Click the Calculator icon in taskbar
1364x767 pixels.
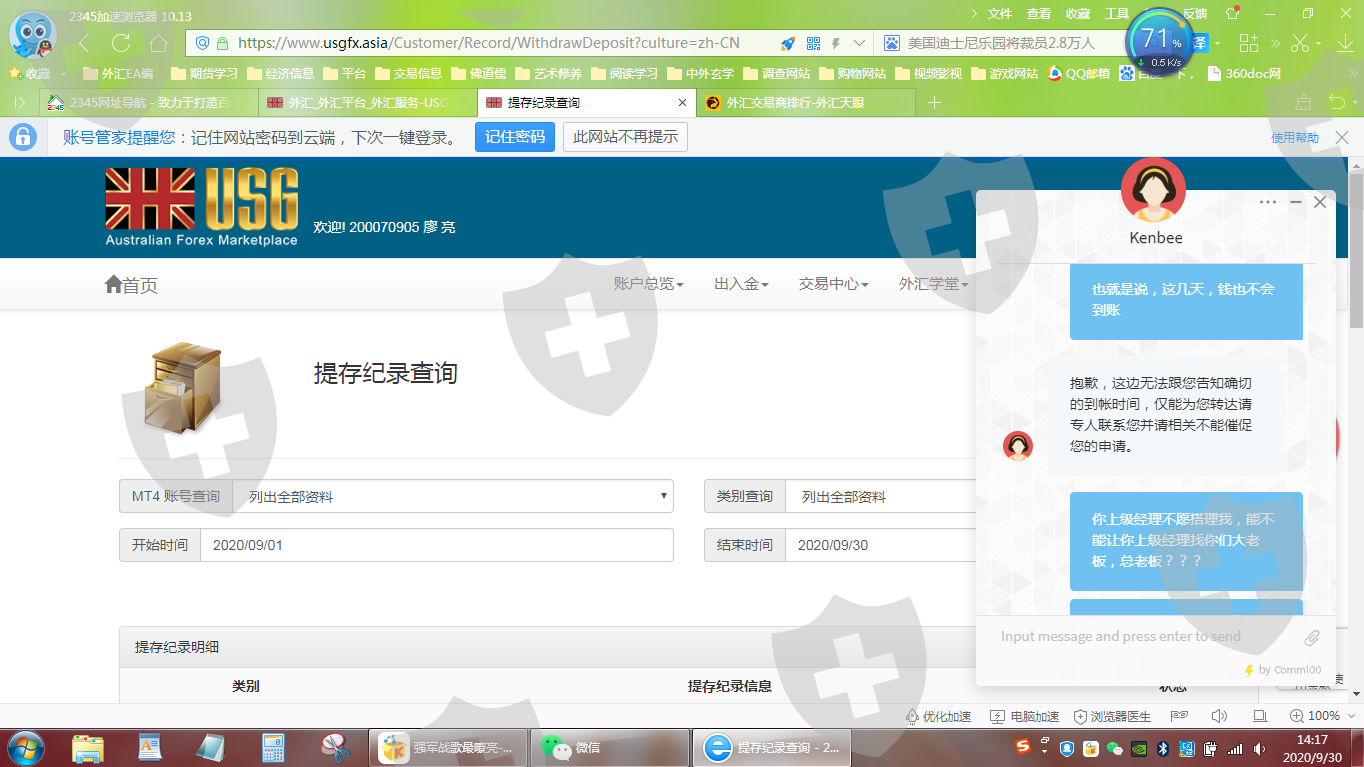click(273, 747)
